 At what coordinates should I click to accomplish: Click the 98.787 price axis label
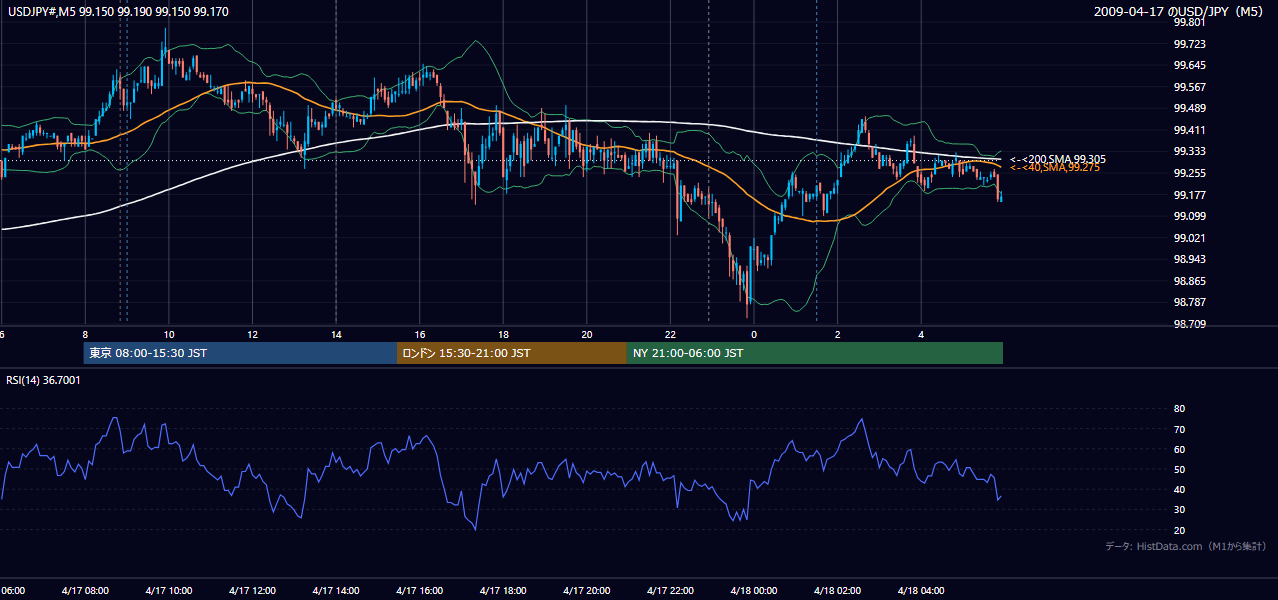tap(1189, 302)
